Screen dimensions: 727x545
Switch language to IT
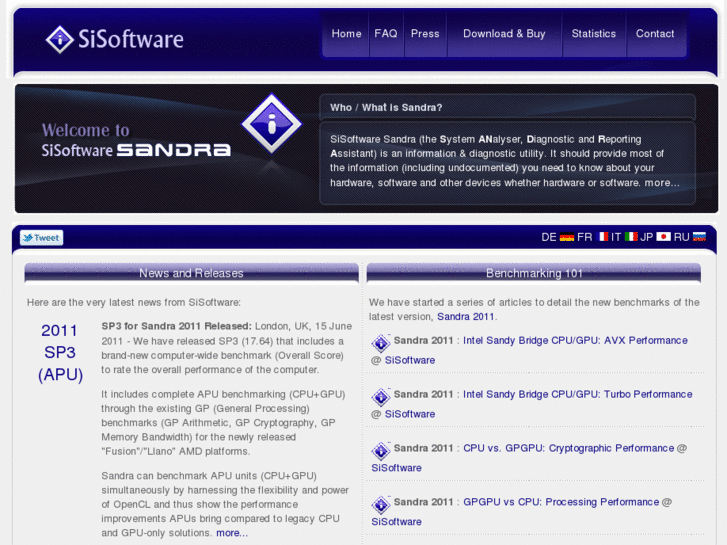pyautogui.click(x=616, y=237)
